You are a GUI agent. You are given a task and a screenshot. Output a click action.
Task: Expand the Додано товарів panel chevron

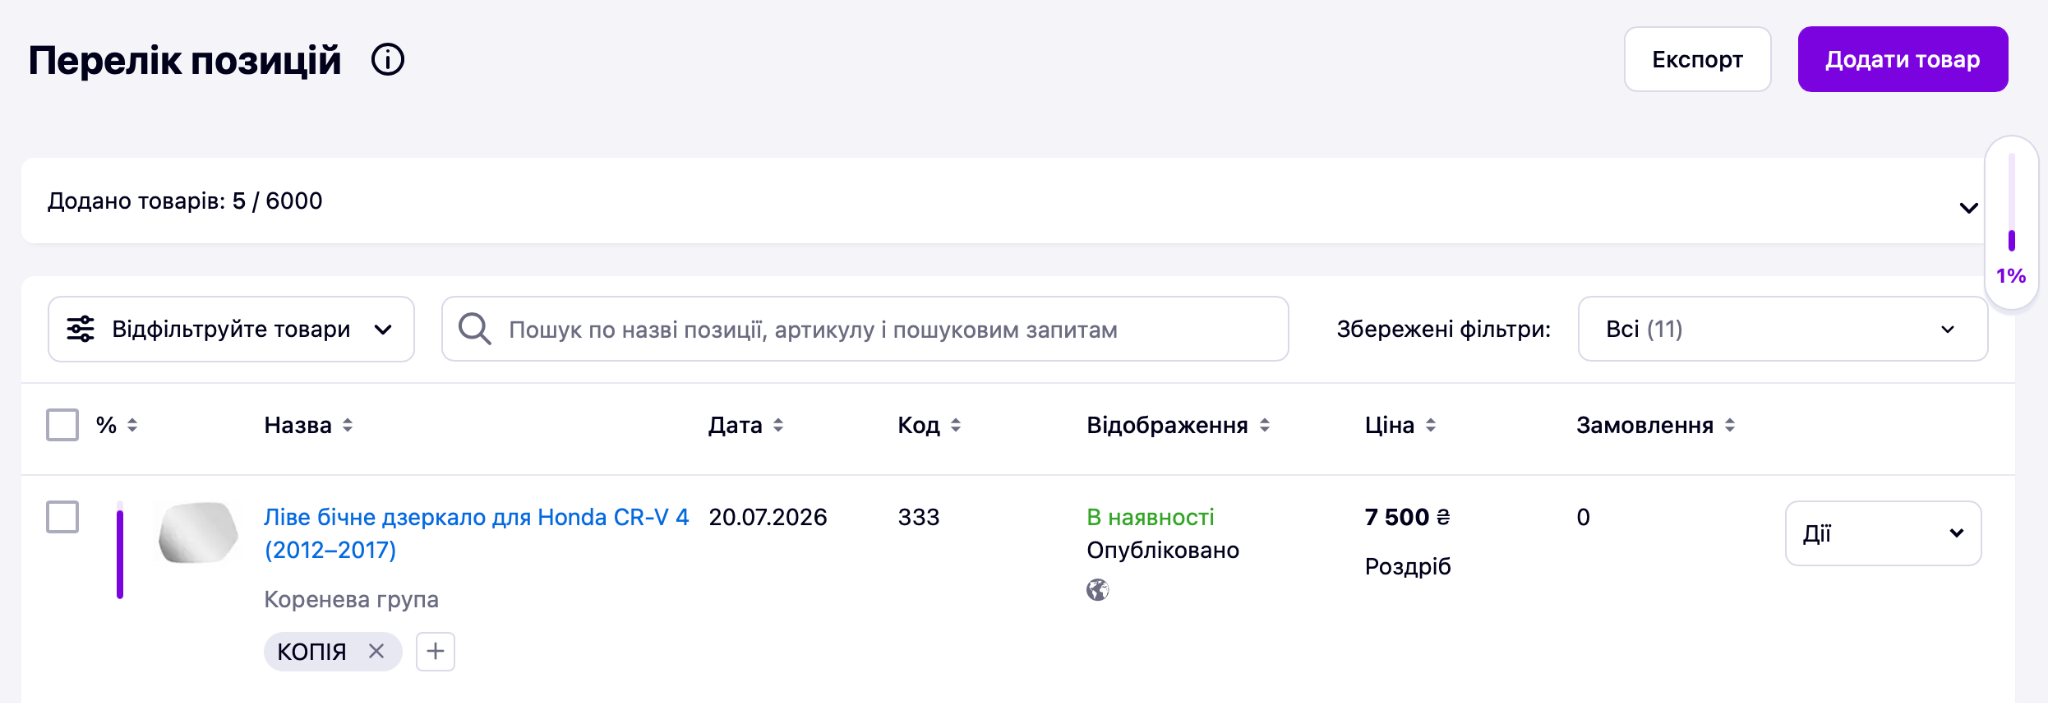(1968, 208)
